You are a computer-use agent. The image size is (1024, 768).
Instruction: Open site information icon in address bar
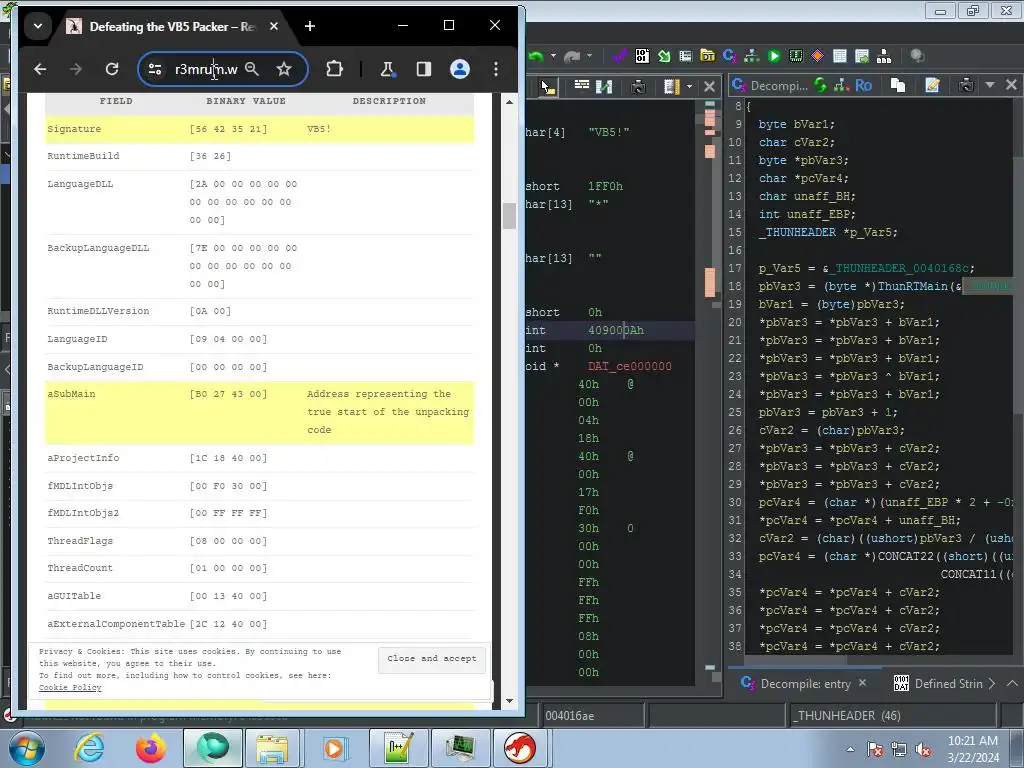155,69
